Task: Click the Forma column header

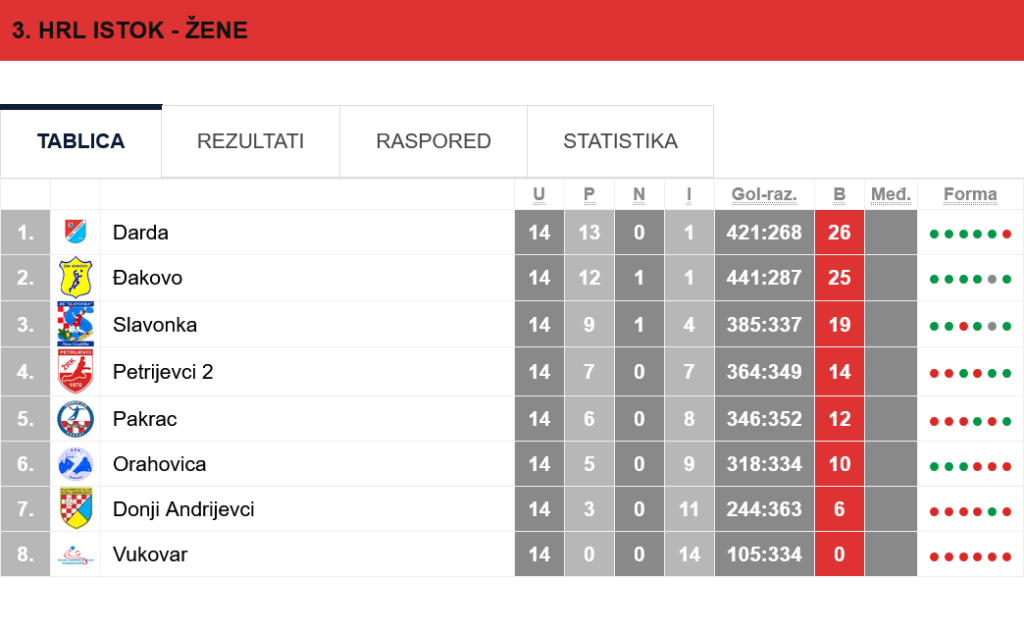Action: (x=970, y=194)
